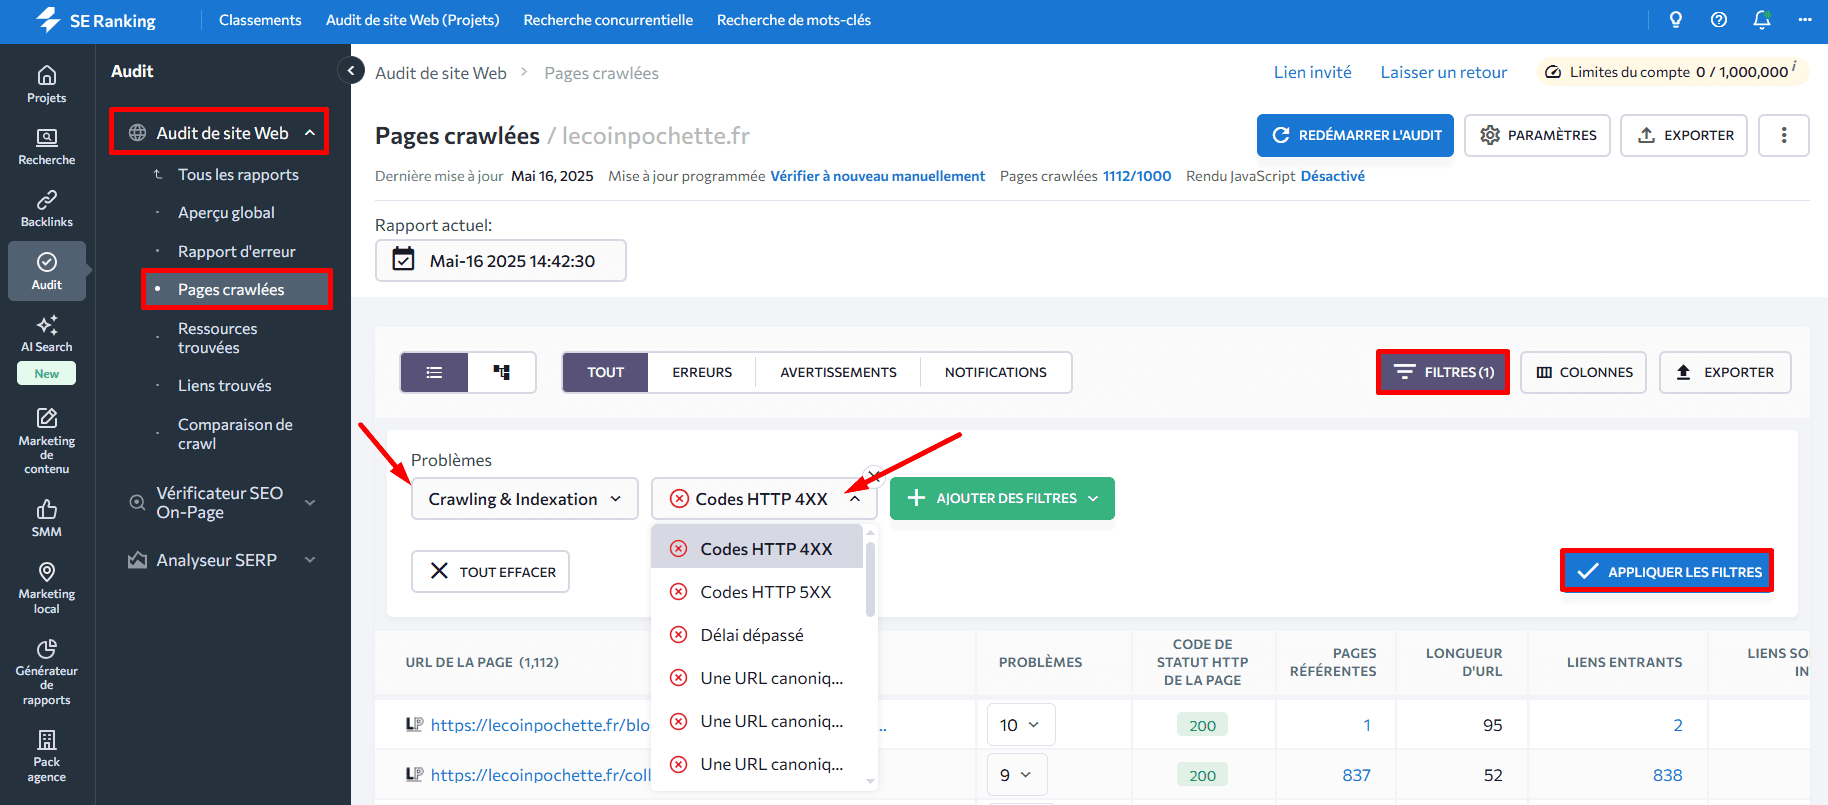Open the SMM sidebar icon
The image size is (1828, 805).
click(46, 518)
